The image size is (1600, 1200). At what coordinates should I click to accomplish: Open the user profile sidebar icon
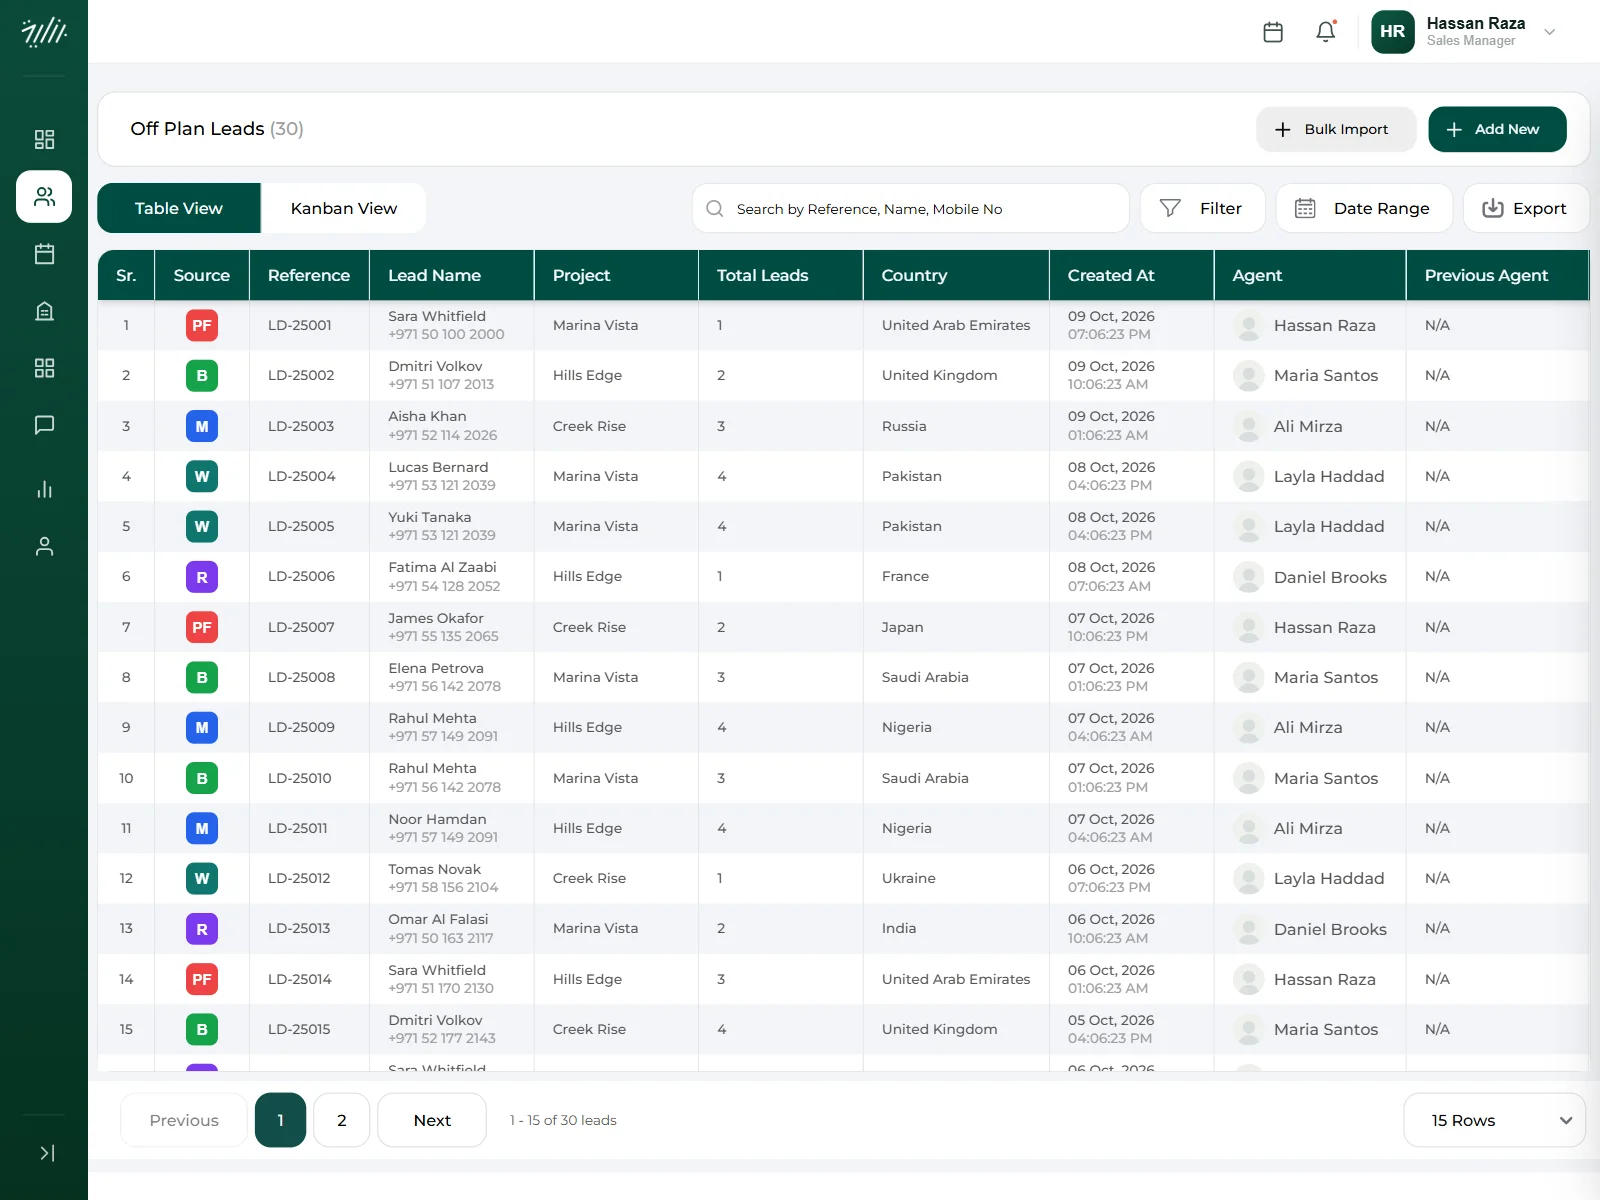point(44,546)
